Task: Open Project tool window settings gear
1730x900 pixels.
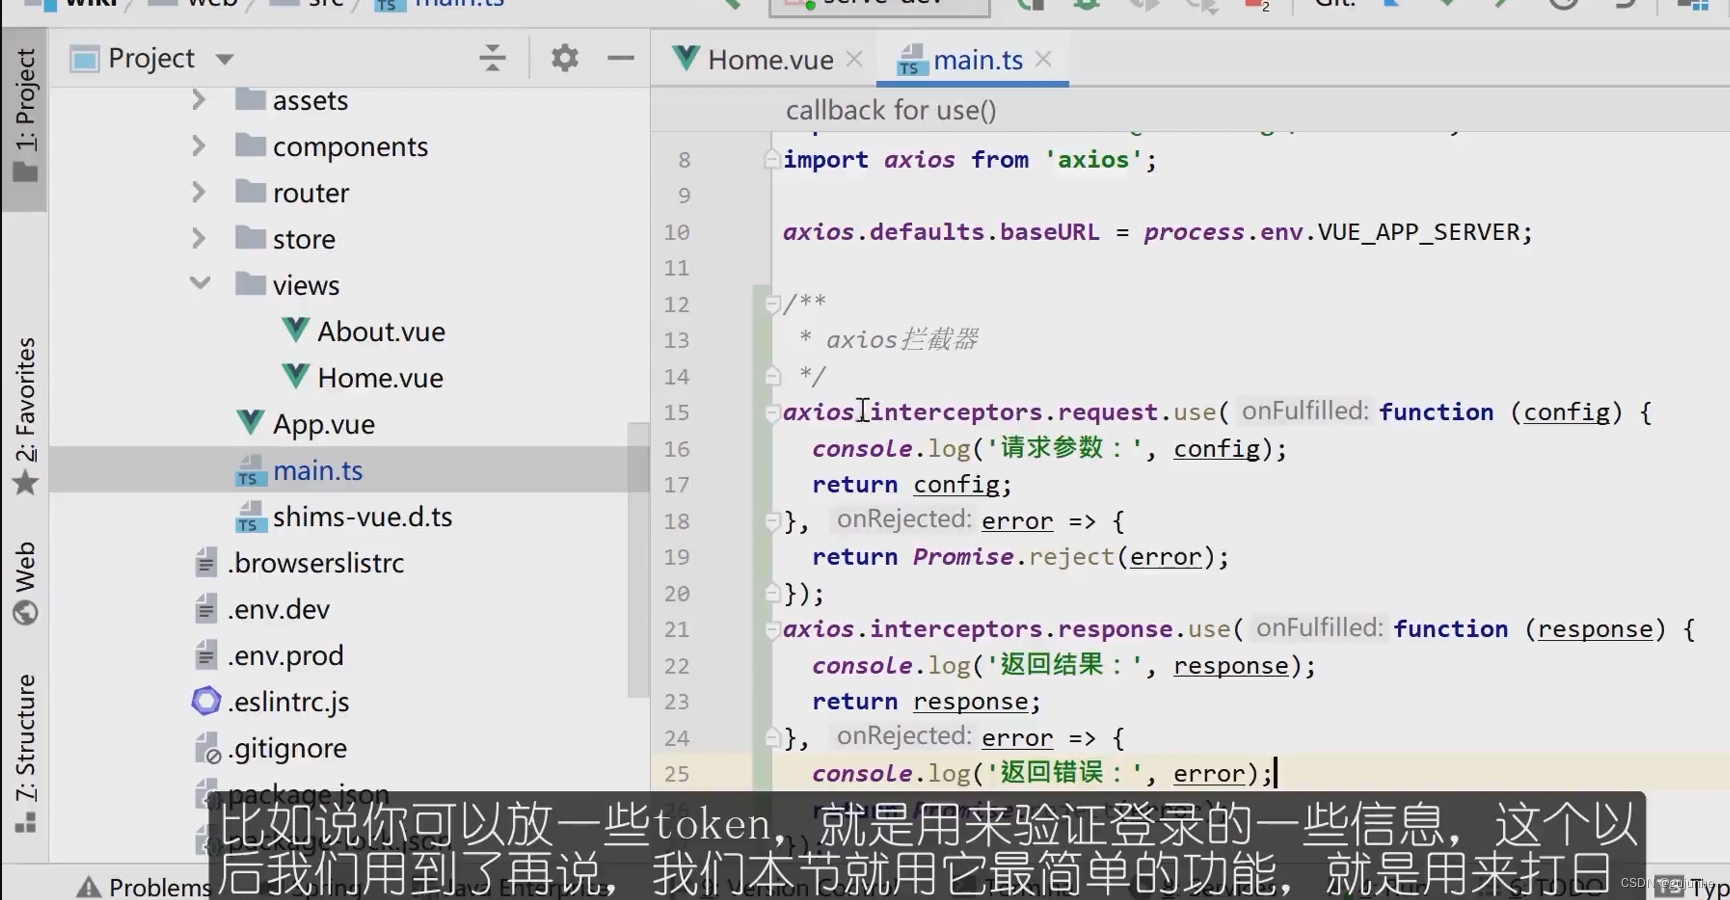Action: coord(564,58)
